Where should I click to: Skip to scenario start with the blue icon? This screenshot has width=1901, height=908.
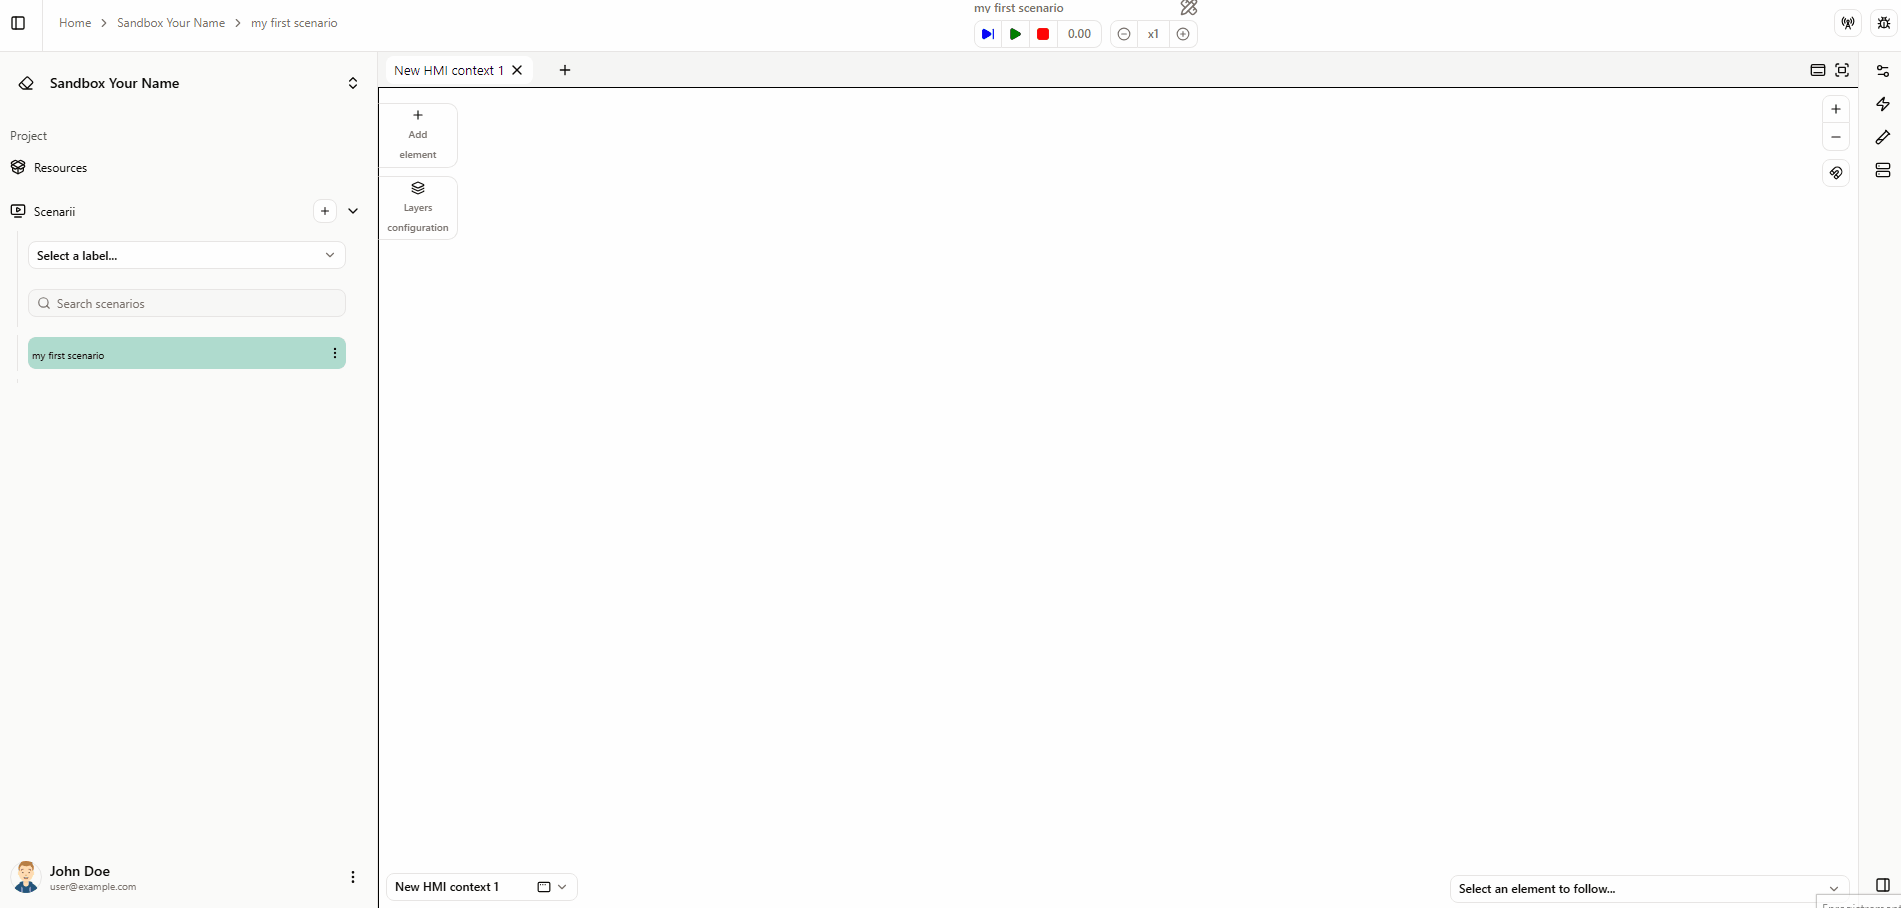[988, 34]
